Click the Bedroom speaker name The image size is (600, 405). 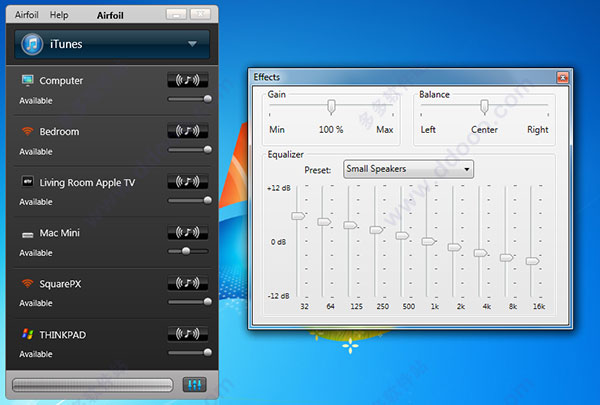pyautogui.click(x=59, y=132)
